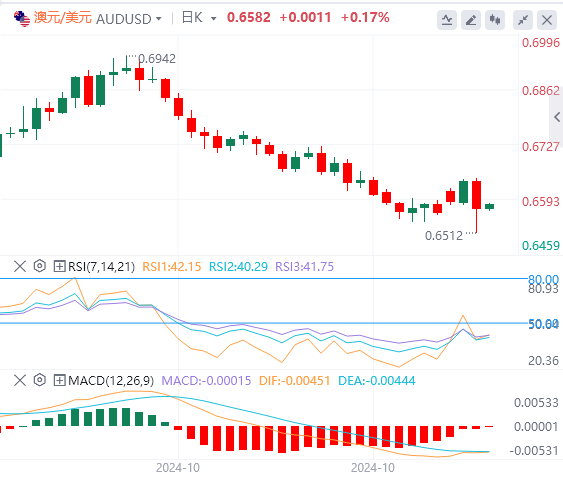Select the pencil drawing tool icon
Screen dimensions: 563x481
471,20
